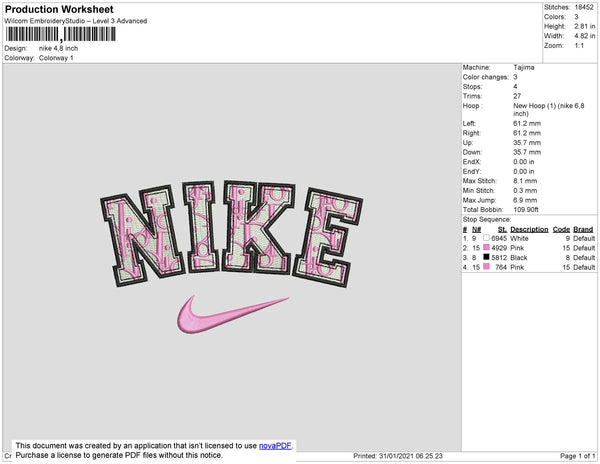Click the Pink 764 thread color swatch

(x=486, y=267)
